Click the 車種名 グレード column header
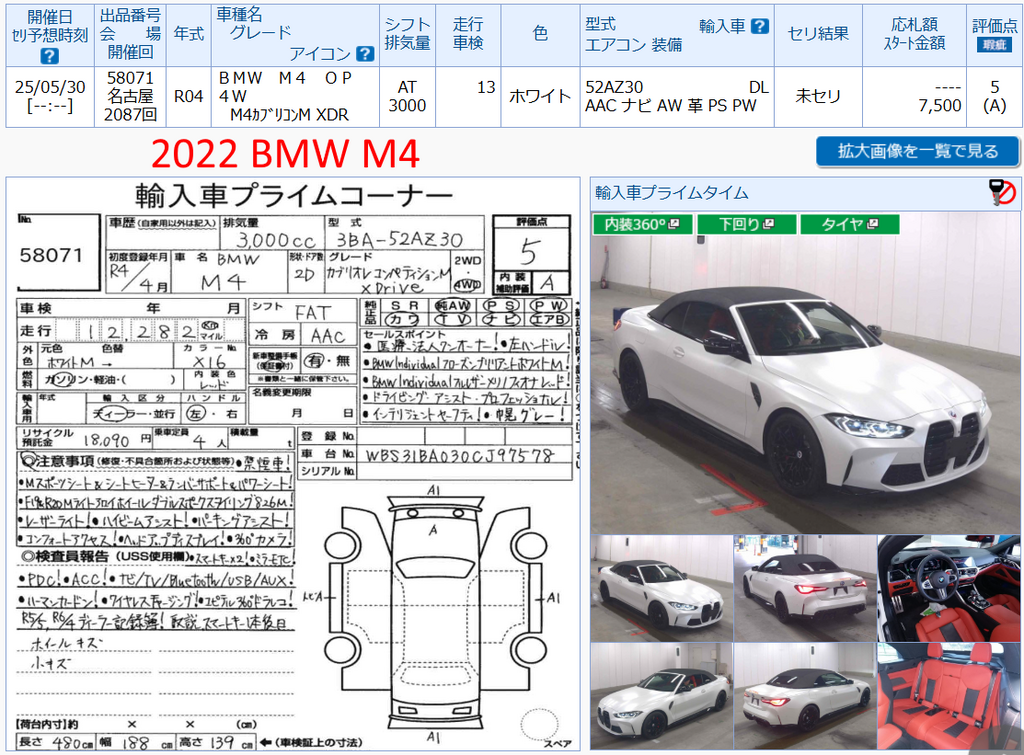This screenshot has height=755, width=1024. coord(295,34)
